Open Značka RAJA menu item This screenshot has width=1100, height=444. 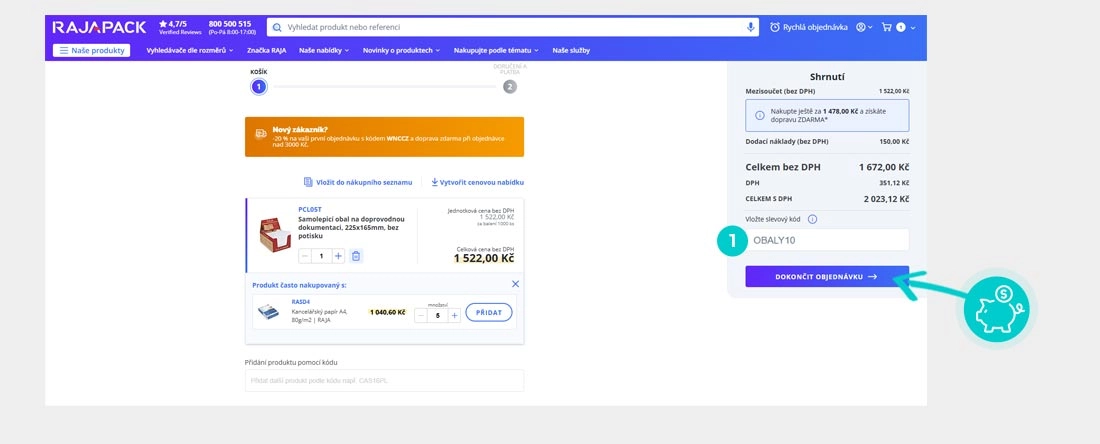265,50
